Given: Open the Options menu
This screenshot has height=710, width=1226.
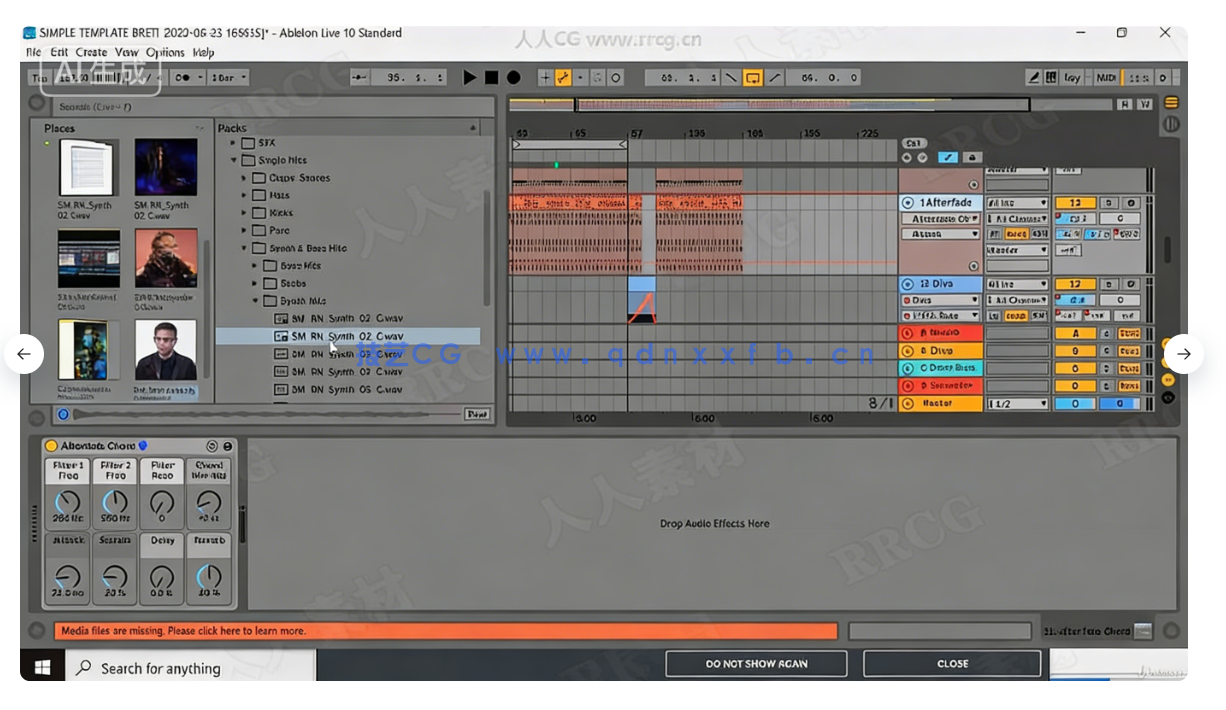Looking at the screenshot, I should (x=167, y=52).
